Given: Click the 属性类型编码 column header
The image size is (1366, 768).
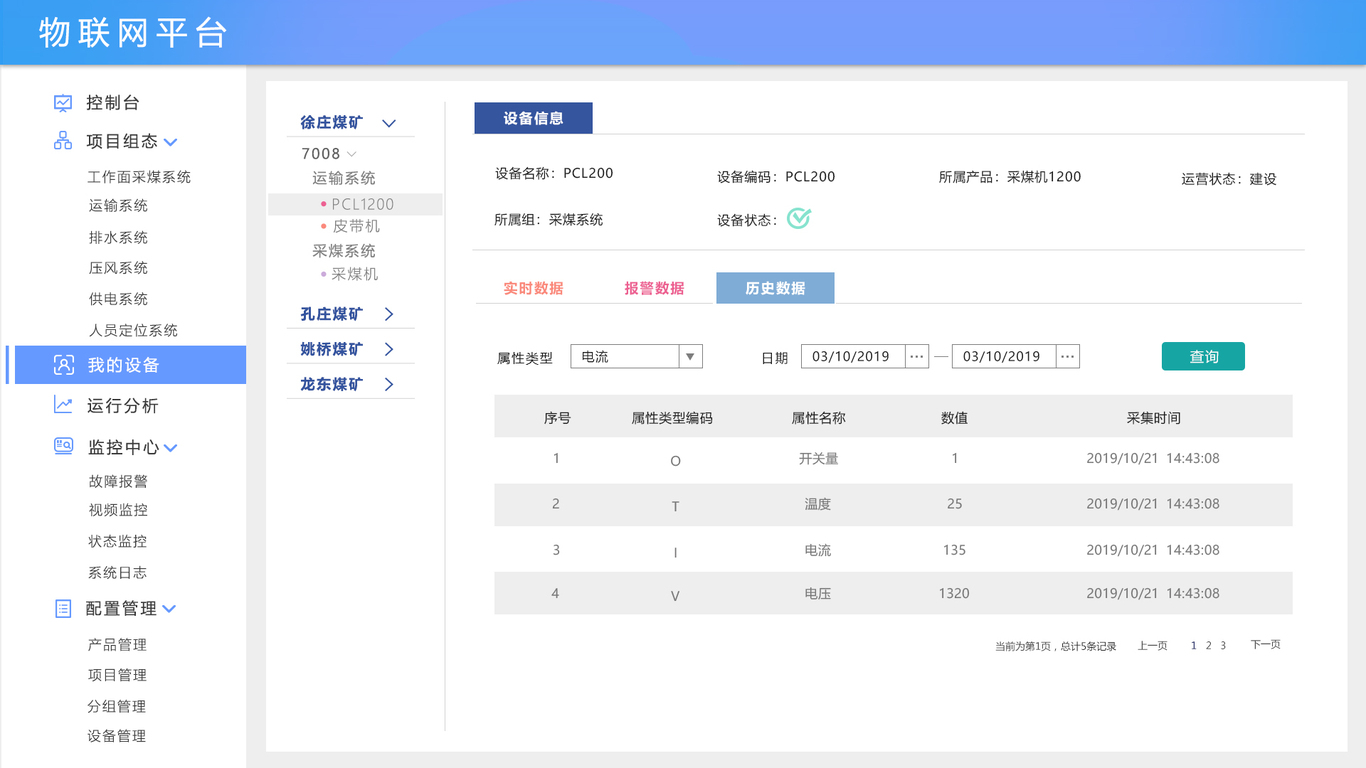Looking at the screenshot, I should click(x=672, y=418).
